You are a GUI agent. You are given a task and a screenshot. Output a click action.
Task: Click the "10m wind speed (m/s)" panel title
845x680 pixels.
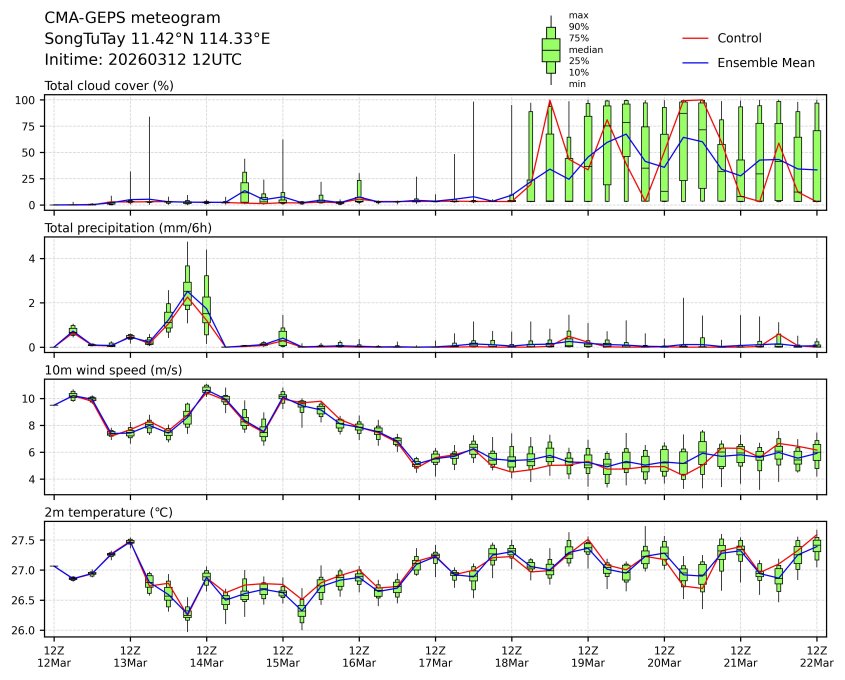[113, 370]
